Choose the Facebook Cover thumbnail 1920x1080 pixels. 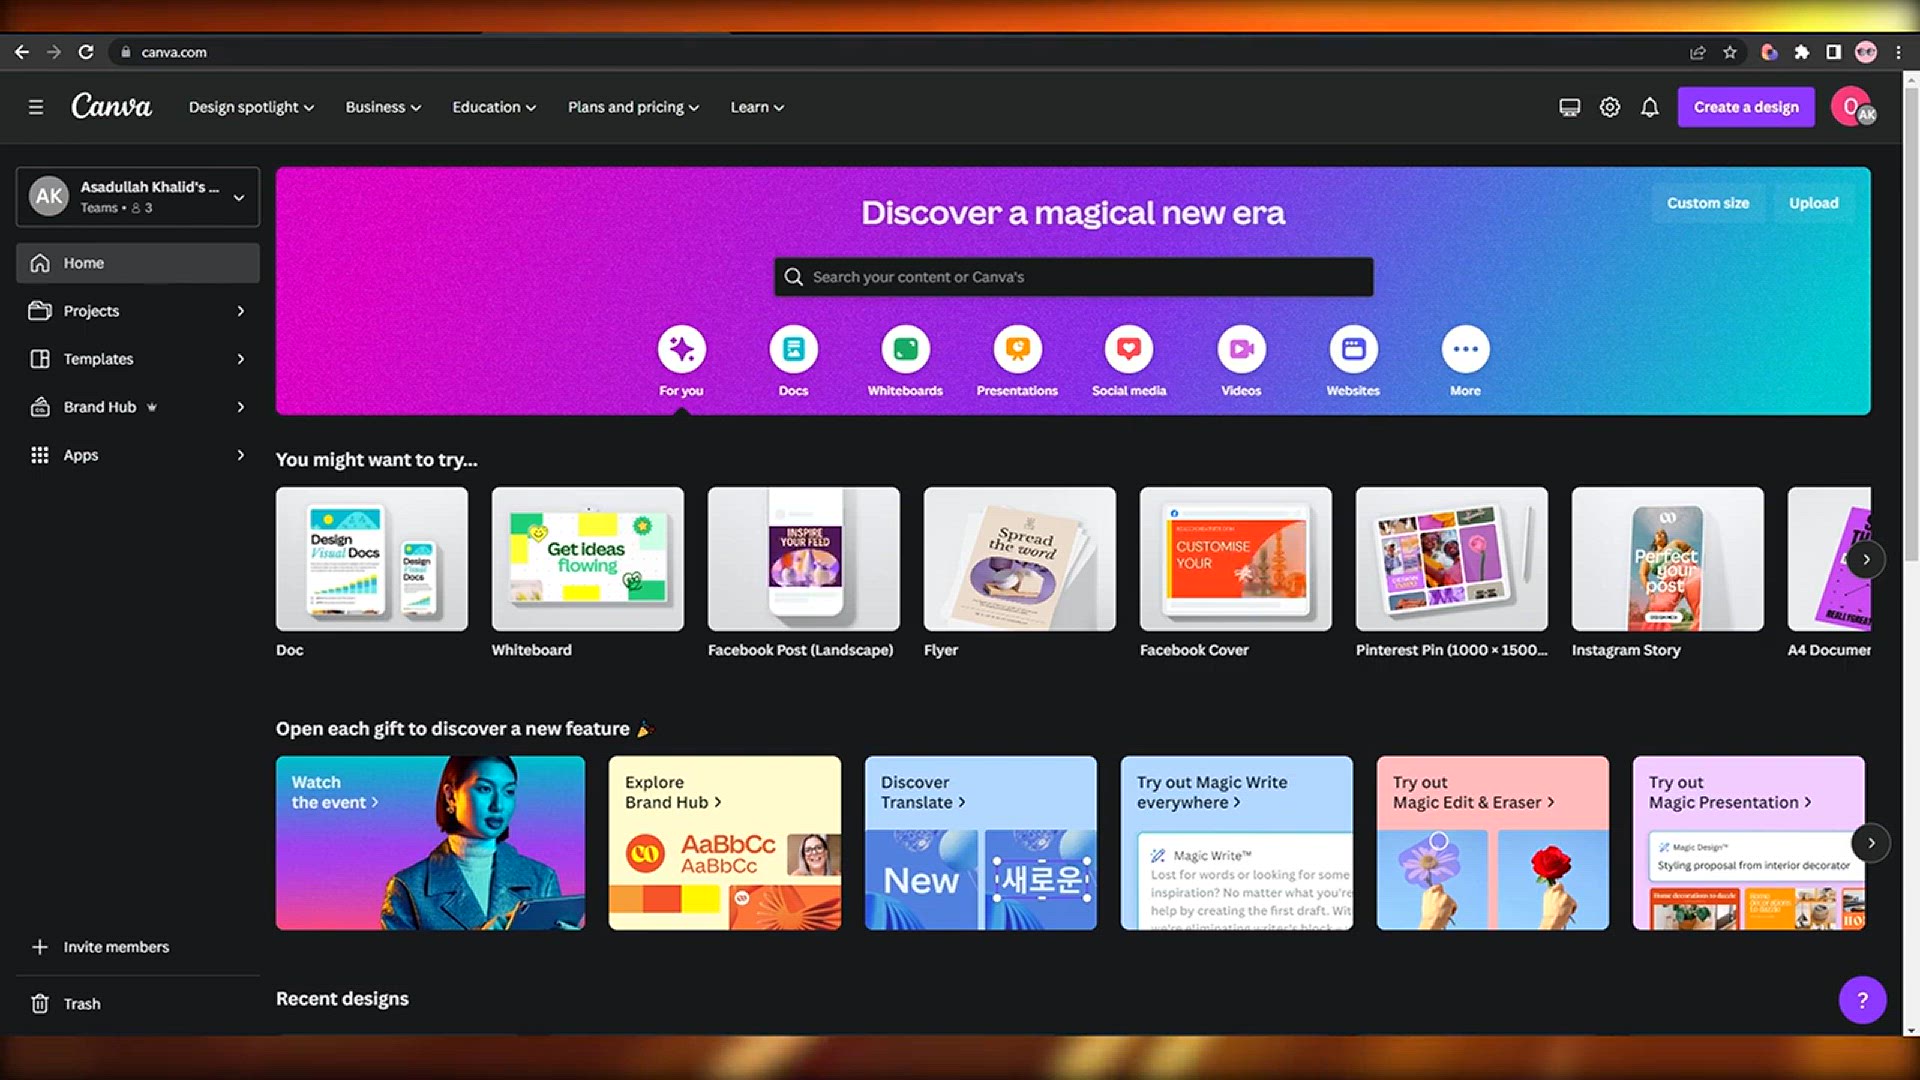[x=1236, y=559]
